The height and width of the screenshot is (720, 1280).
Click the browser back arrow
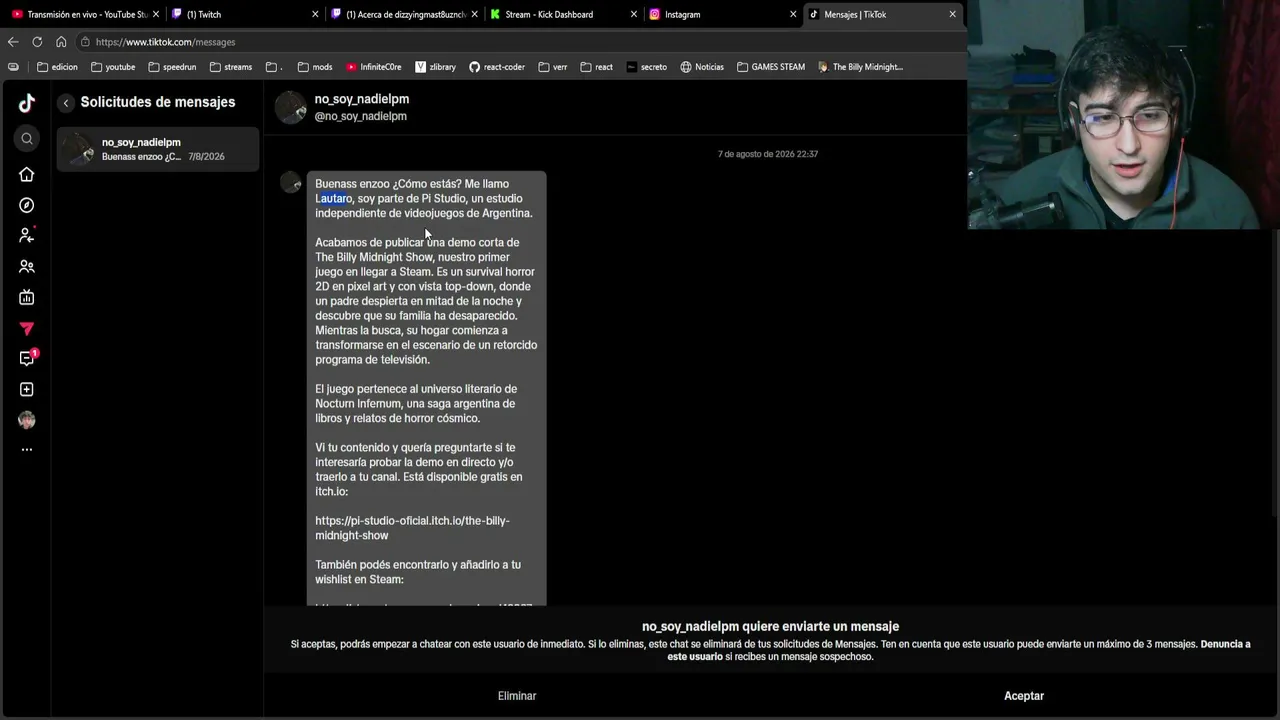(13, 42)
